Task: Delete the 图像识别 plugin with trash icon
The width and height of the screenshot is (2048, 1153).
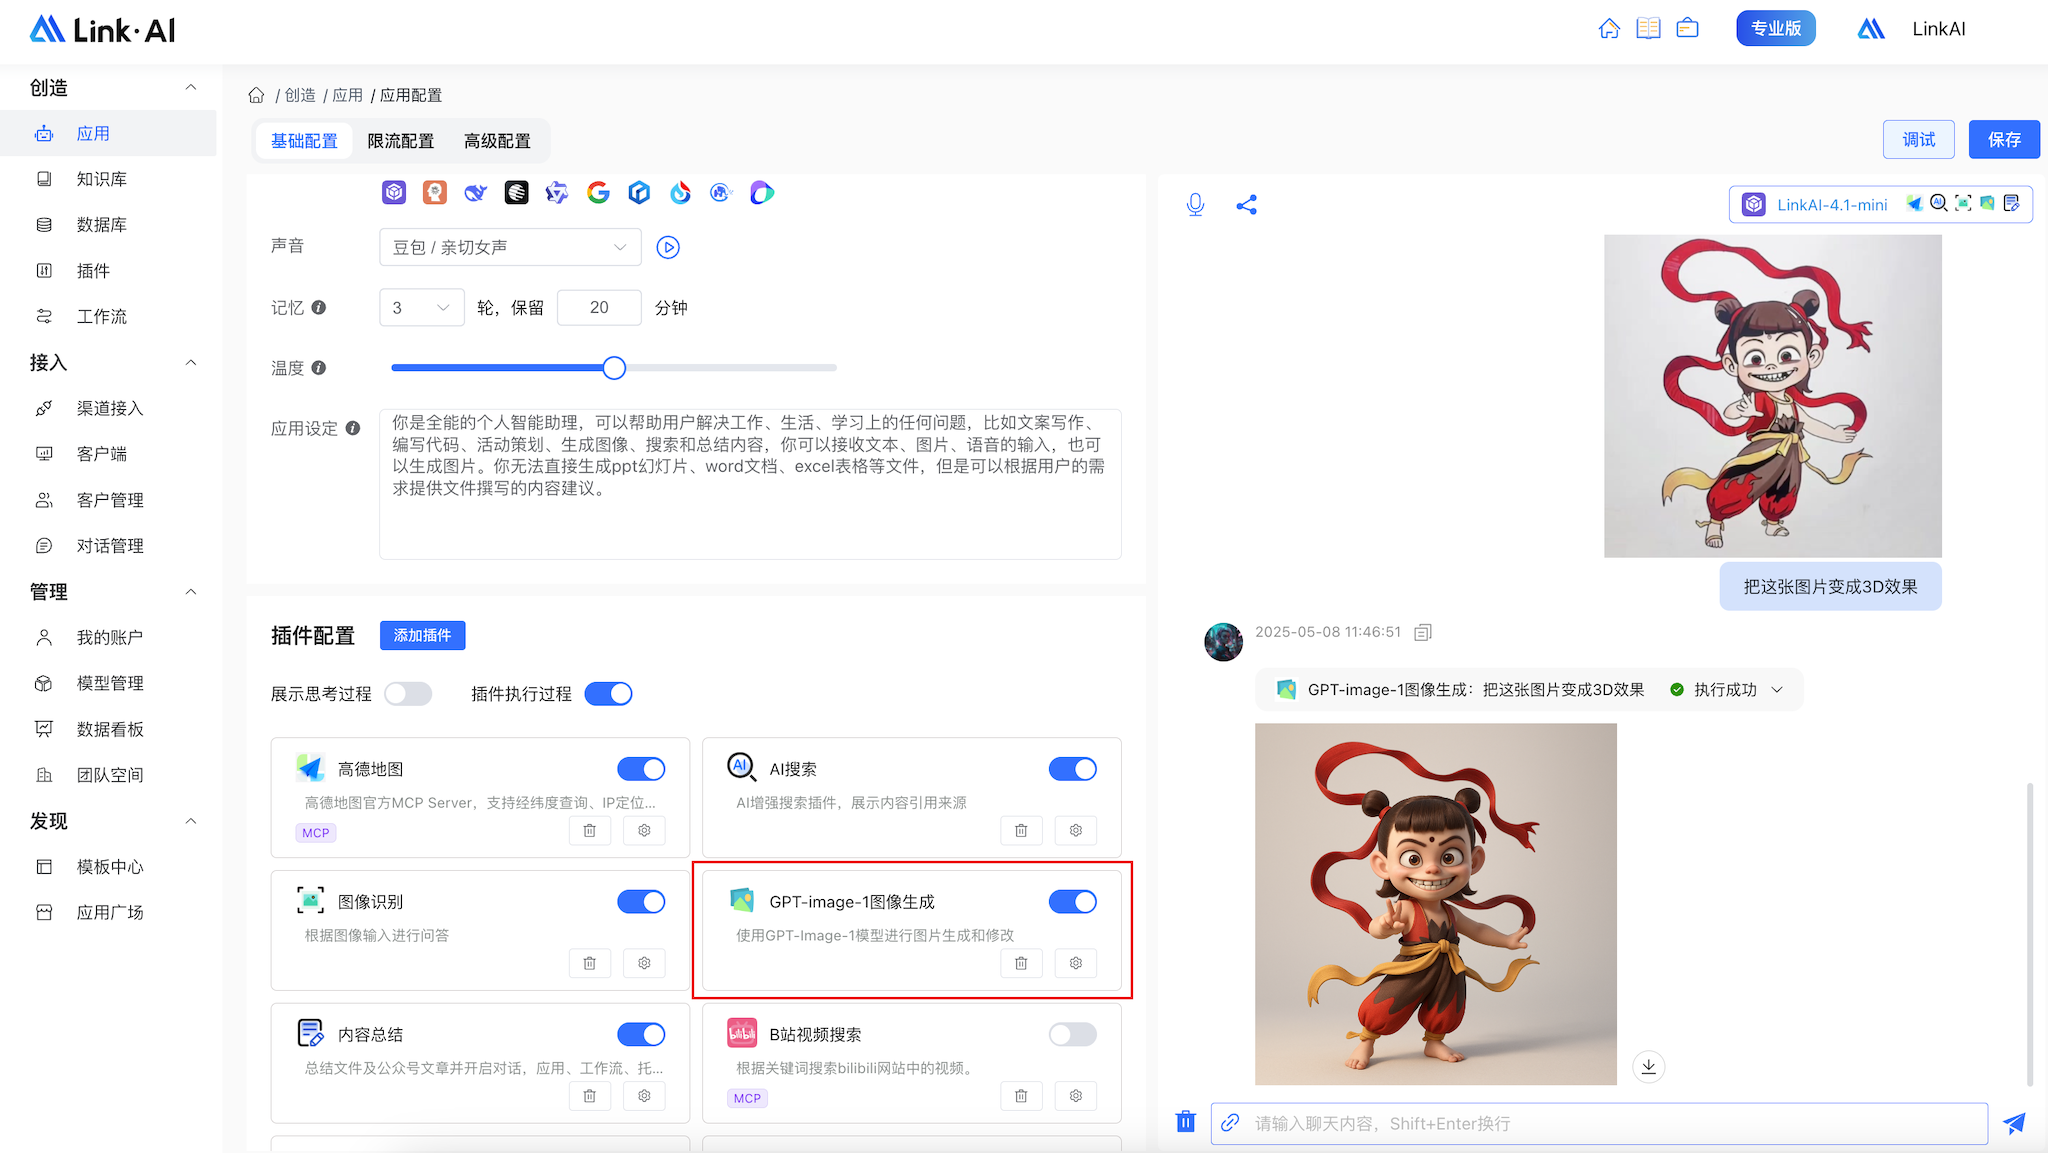Action: click(590, 963)
